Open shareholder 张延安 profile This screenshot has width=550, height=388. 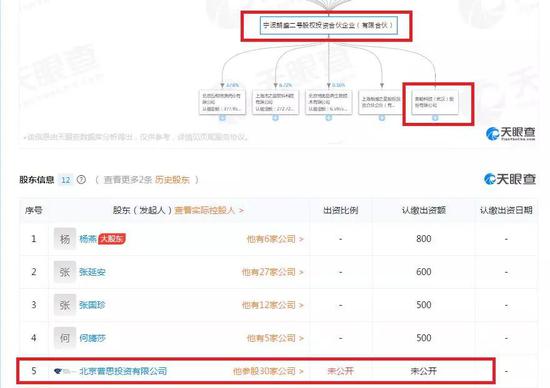point(92,272)
